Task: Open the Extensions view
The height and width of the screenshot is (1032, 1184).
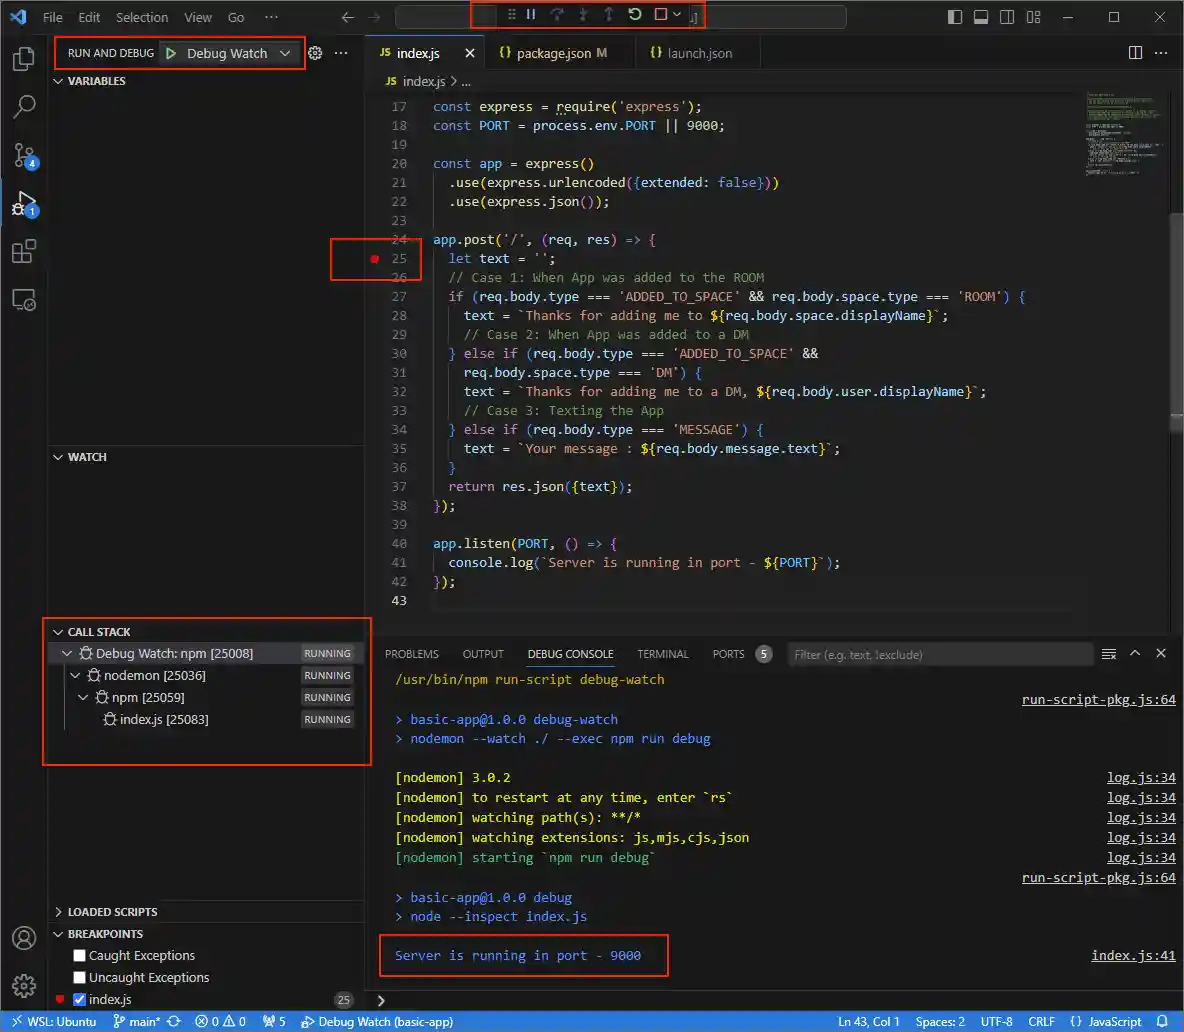Action: (x=23, y=251)
